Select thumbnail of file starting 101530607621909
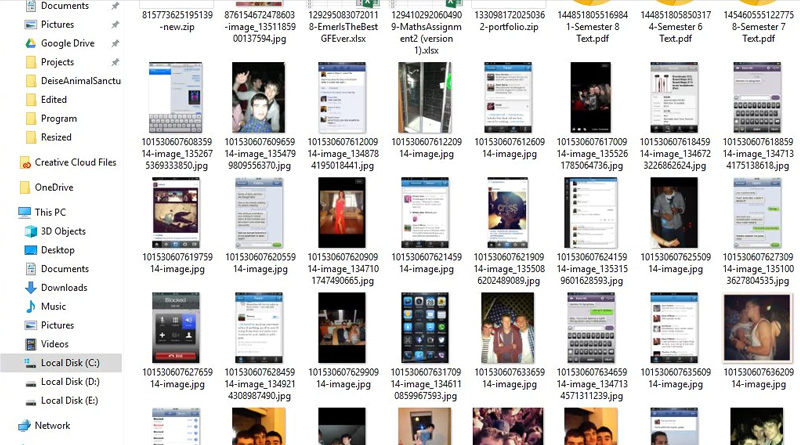800x445 pixels. pos(508,213)
